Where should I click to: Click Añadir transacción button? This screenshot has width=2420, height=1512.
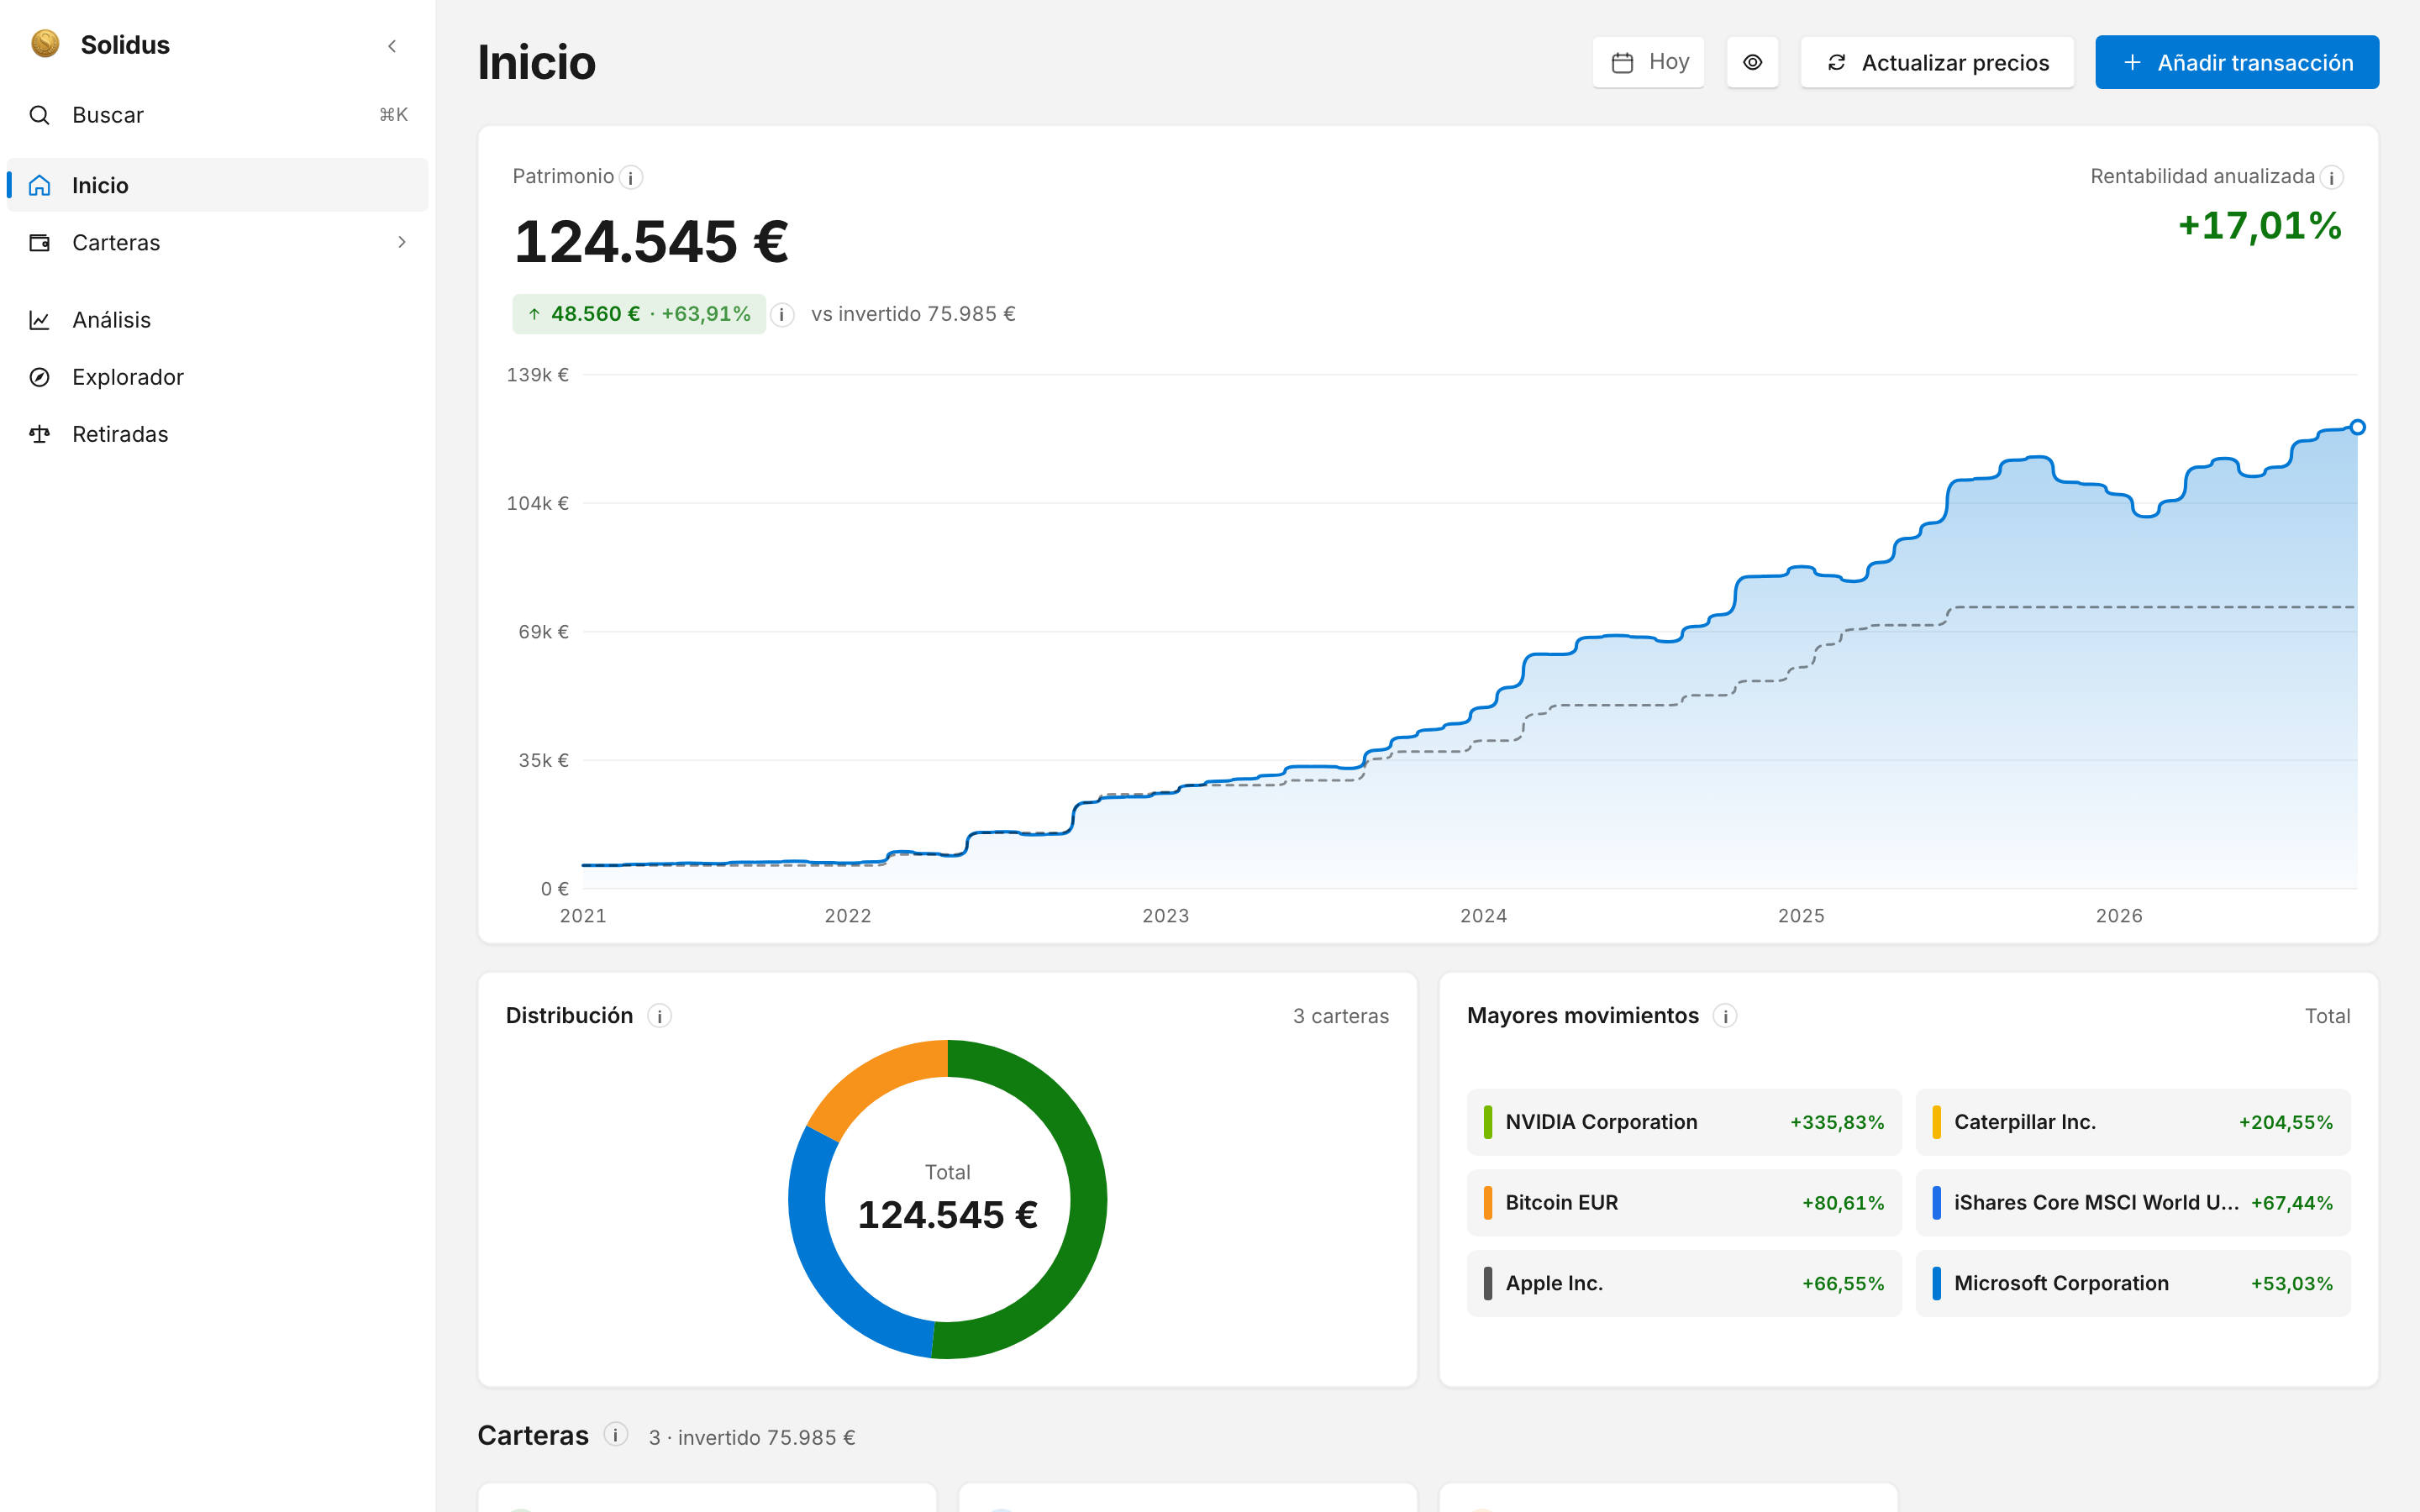(x=2236, y=62)
